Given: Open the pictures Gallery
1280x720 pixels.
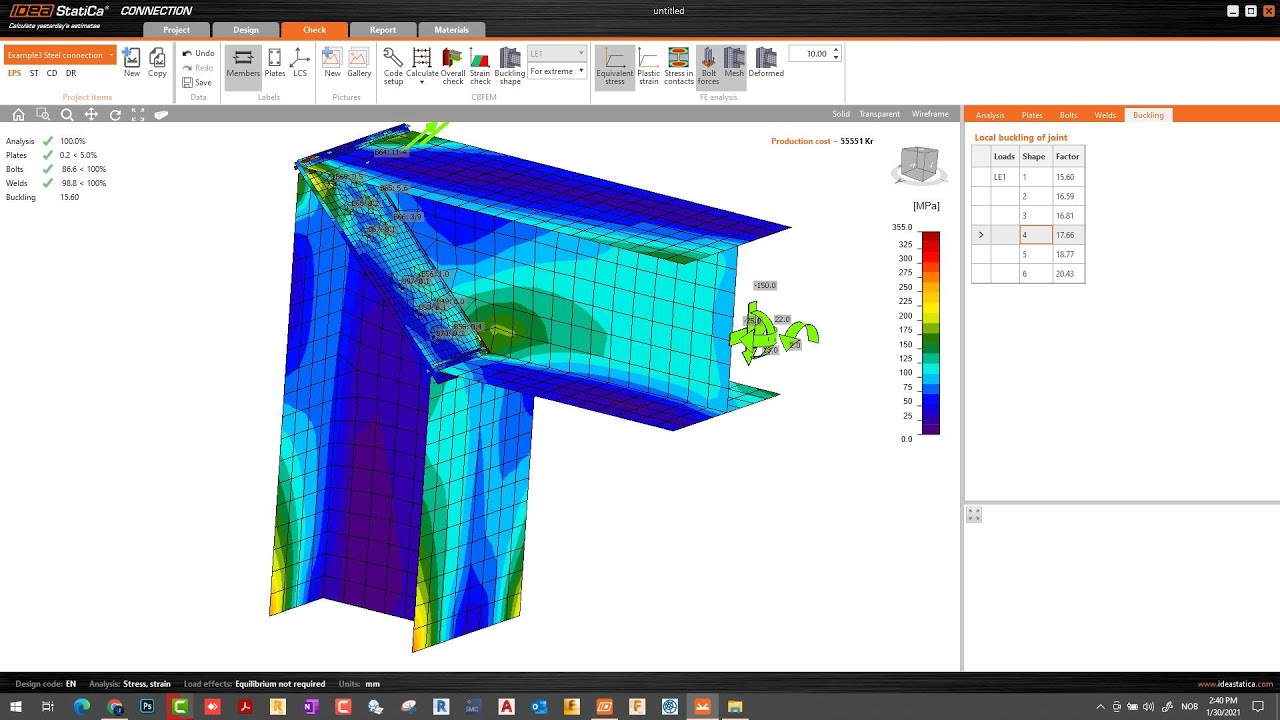Looking at the screenshot, I should (359, 62).
